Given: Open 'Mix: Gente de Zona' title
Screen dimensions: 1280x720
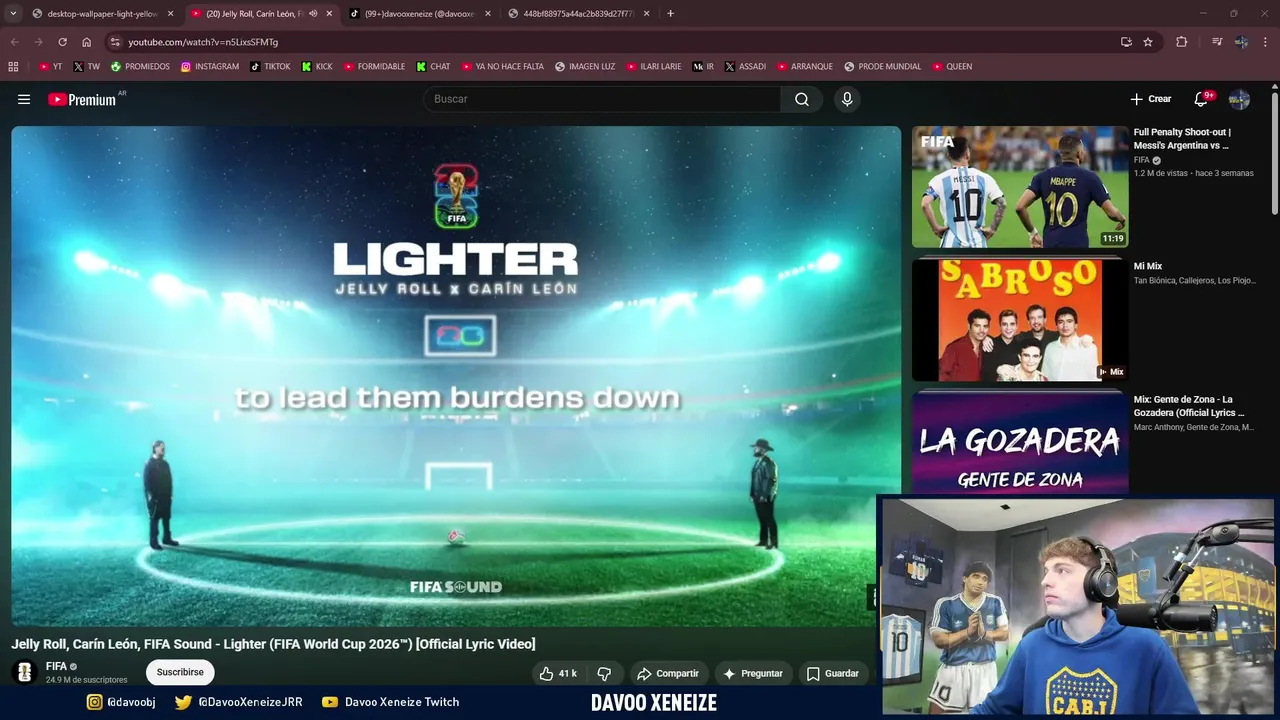Looking at the screenshot, I should pyautogui.click(x=1189, y=406).
